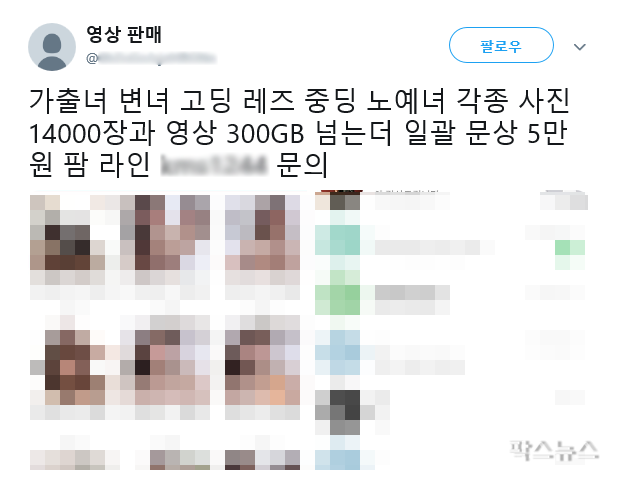Viewport: 619px width, 479px height.
Task: Click the 팔로우 follow button
Action: (x=501, y=45)
